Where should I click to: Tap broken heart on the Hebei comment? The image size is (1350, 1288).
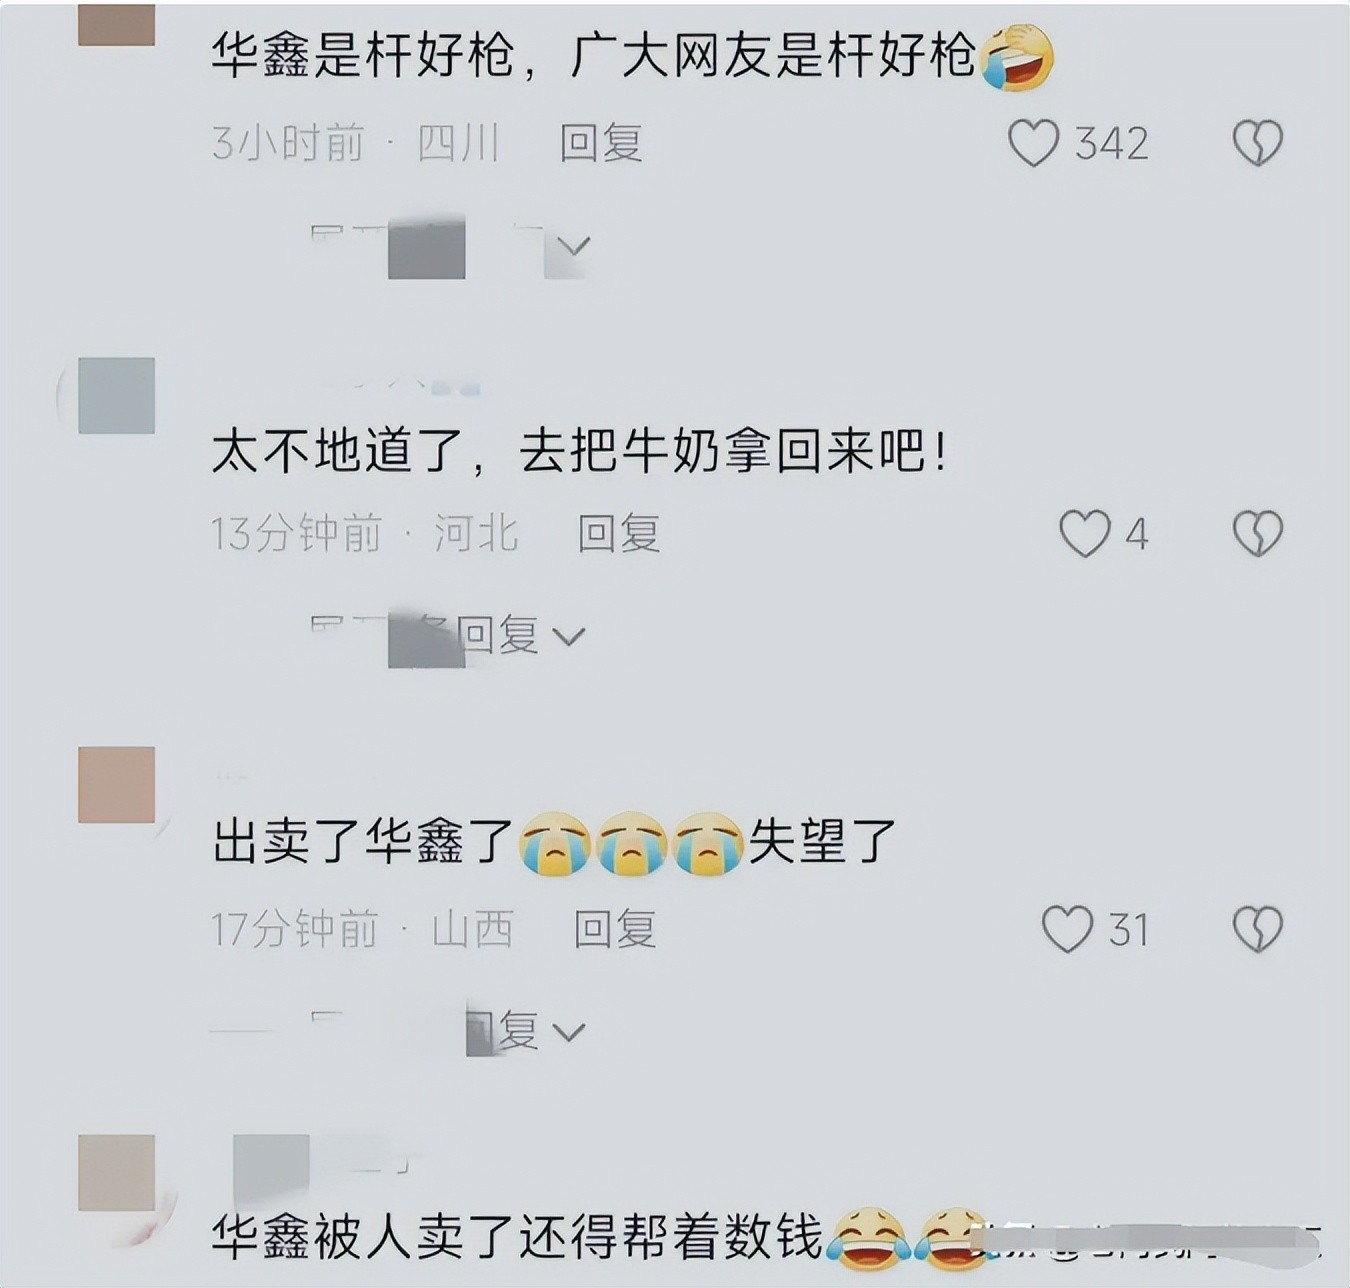tap(1257, 533)
